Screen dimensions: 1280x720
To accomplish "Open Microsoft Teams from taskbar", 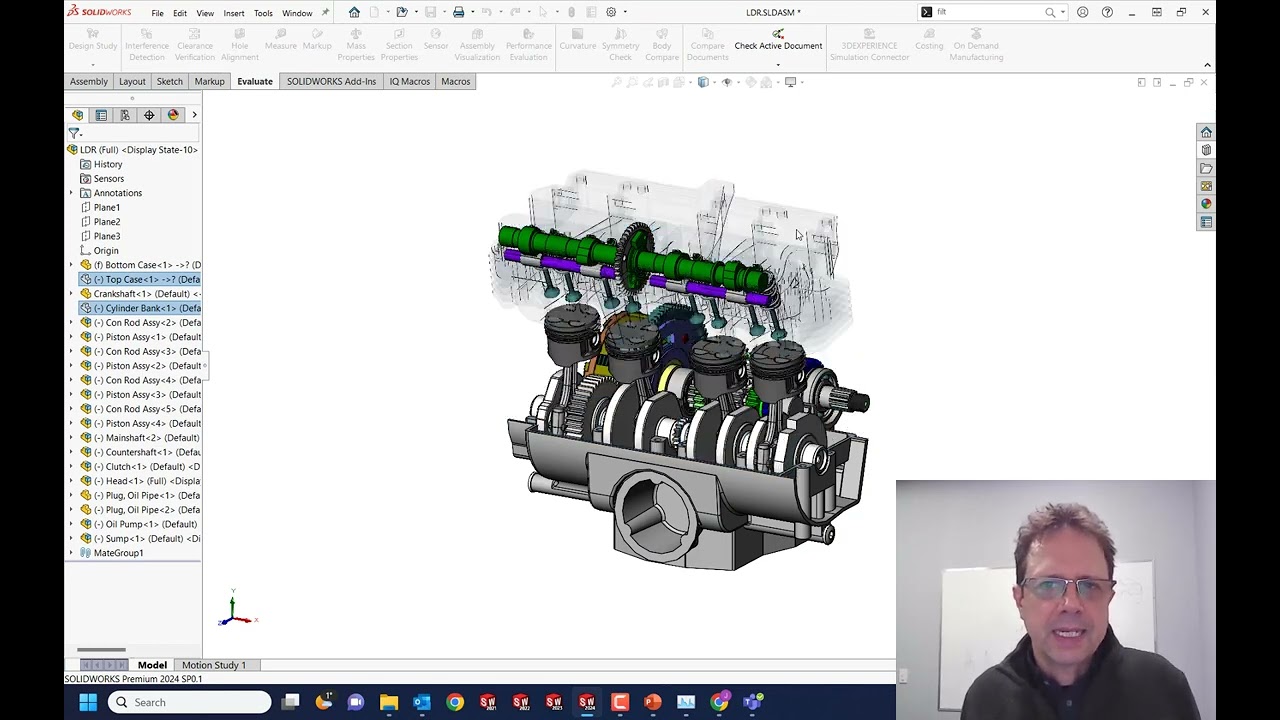I will pos(752,702).
